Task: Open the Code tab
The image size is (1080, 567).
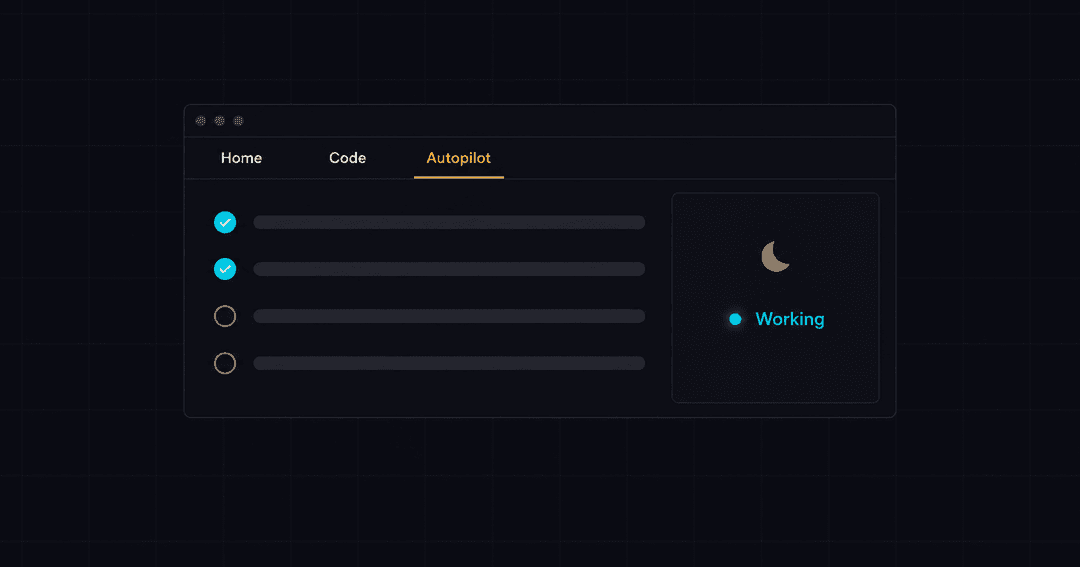Action: click(347, 158)
